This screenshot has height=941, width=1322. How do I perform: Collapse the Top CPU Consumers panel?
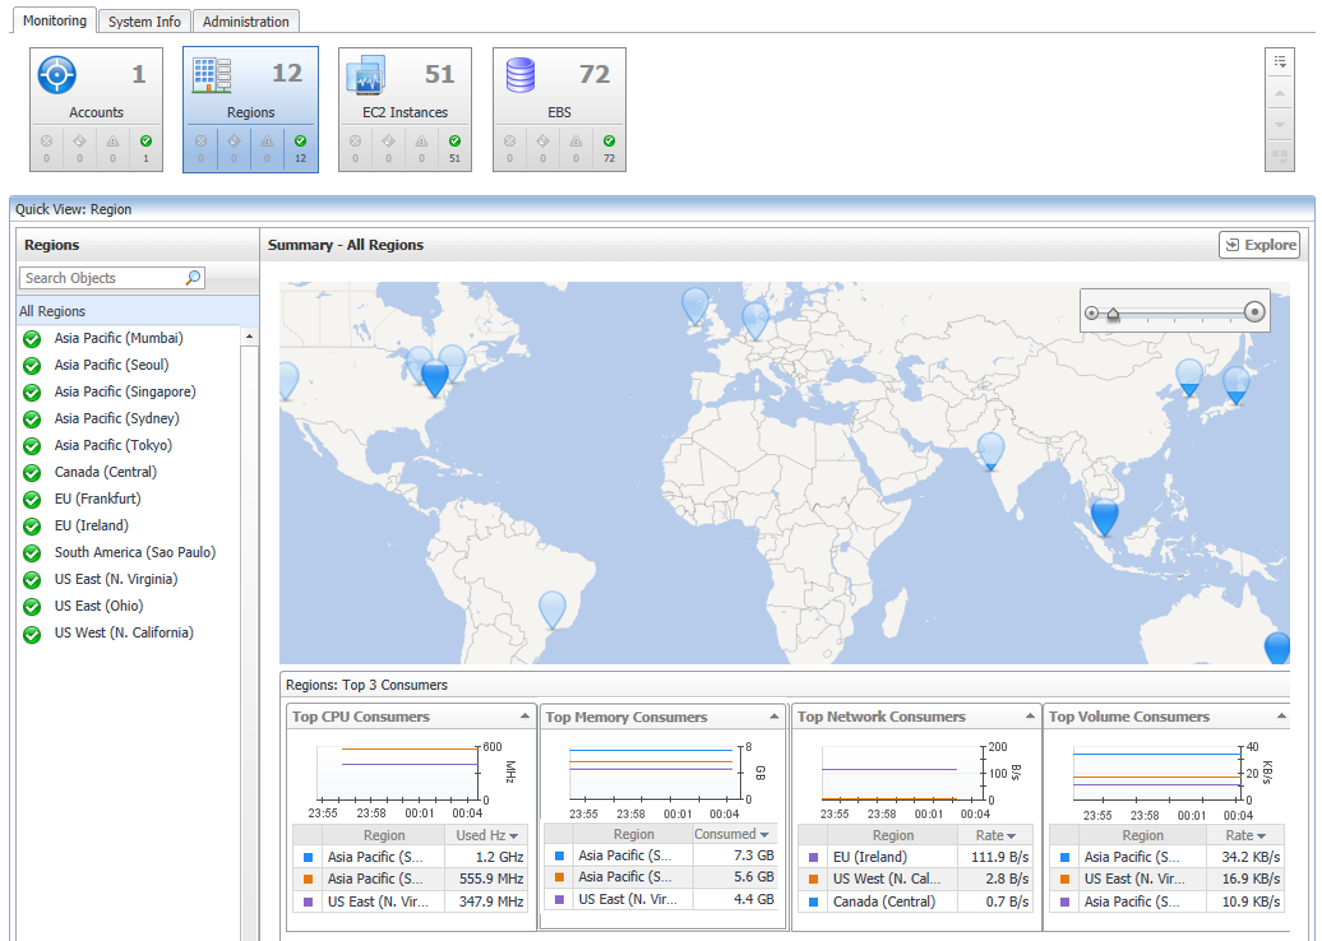[x=524, y=716]
